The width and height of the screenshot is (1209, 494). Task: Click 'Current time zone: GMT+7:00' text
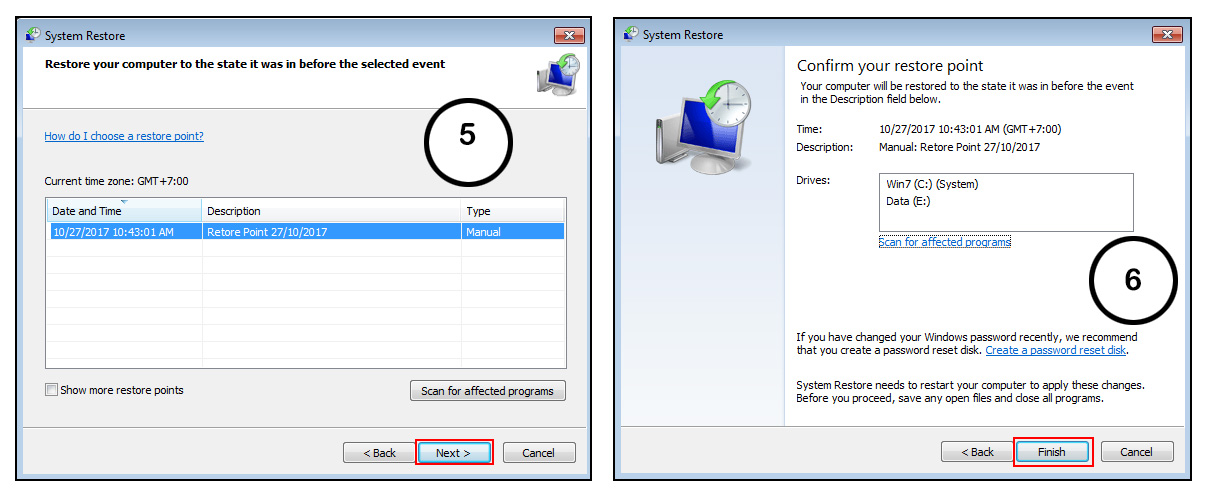116,182
